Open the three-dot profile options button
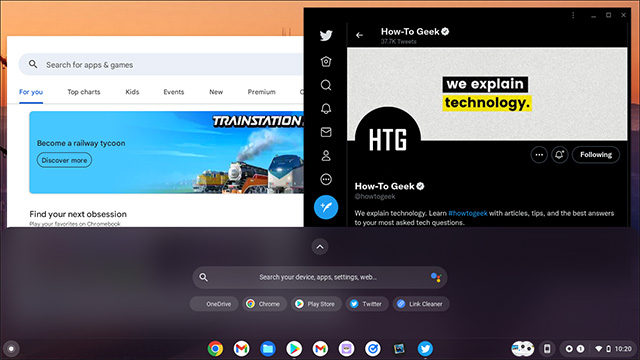The width and height of the screenshot is (640, 360). click(x=539, y=155)
